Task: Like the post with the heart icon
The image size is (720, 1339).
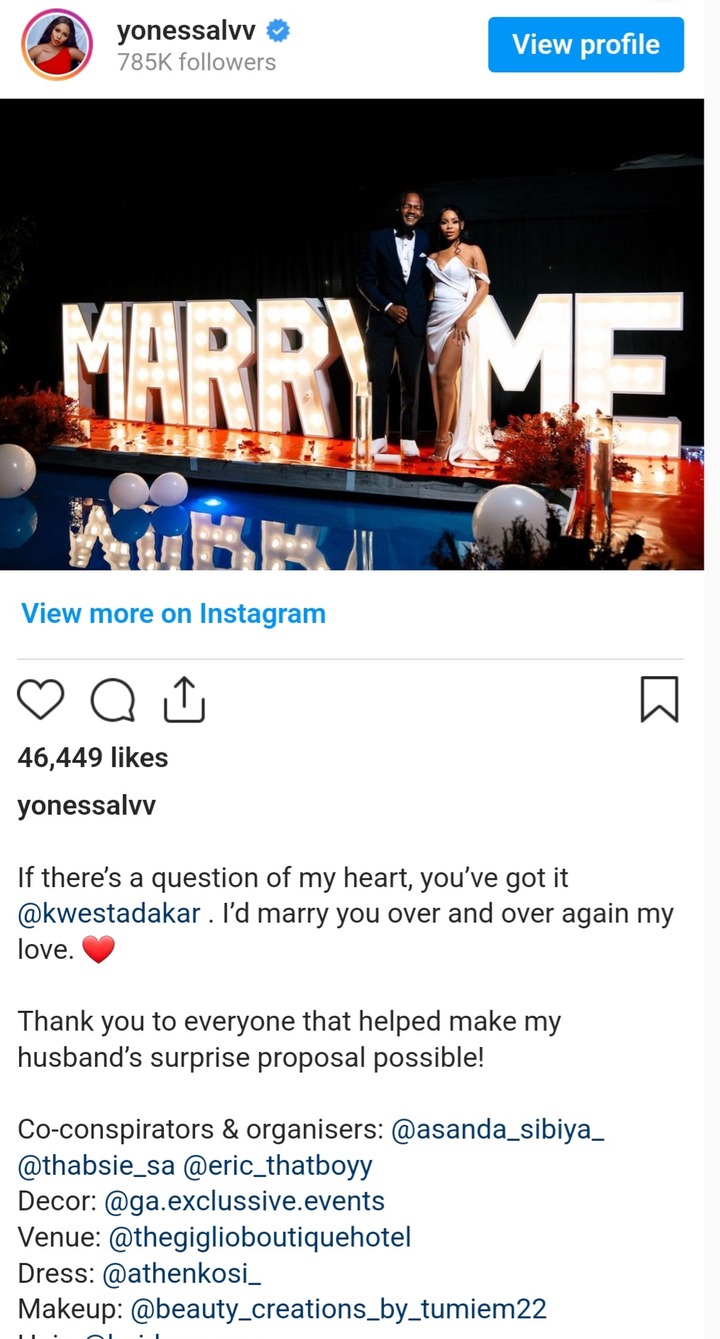Action: (x=41, y=700)
